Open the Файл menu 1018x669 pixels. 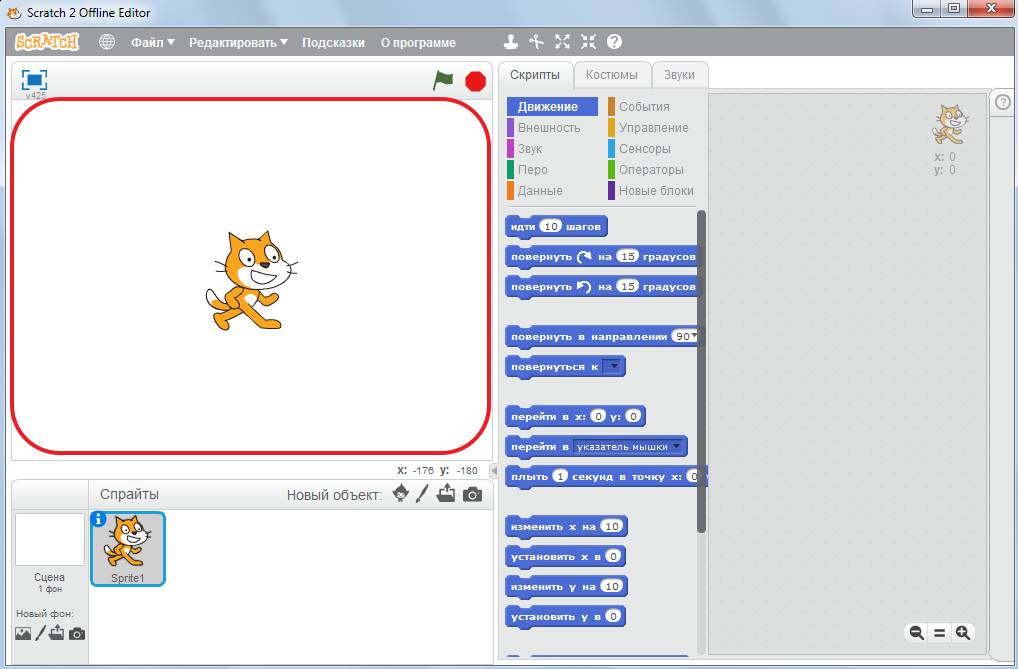point(153,43)
